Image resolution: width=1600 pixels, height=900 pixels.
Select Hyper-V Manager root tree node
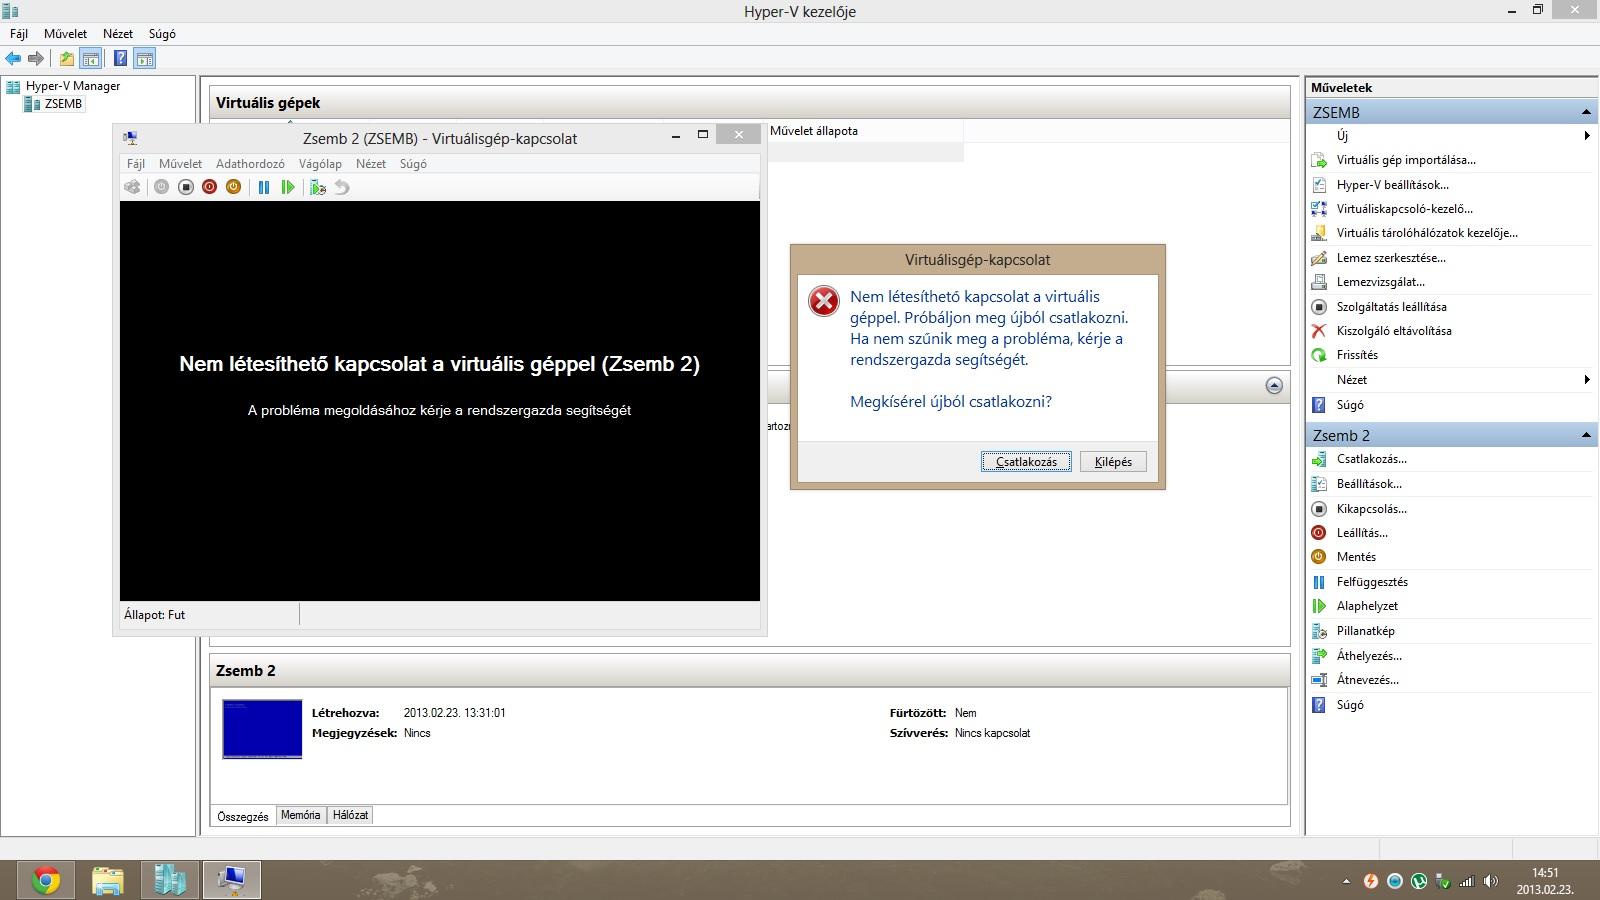[73, 86]
